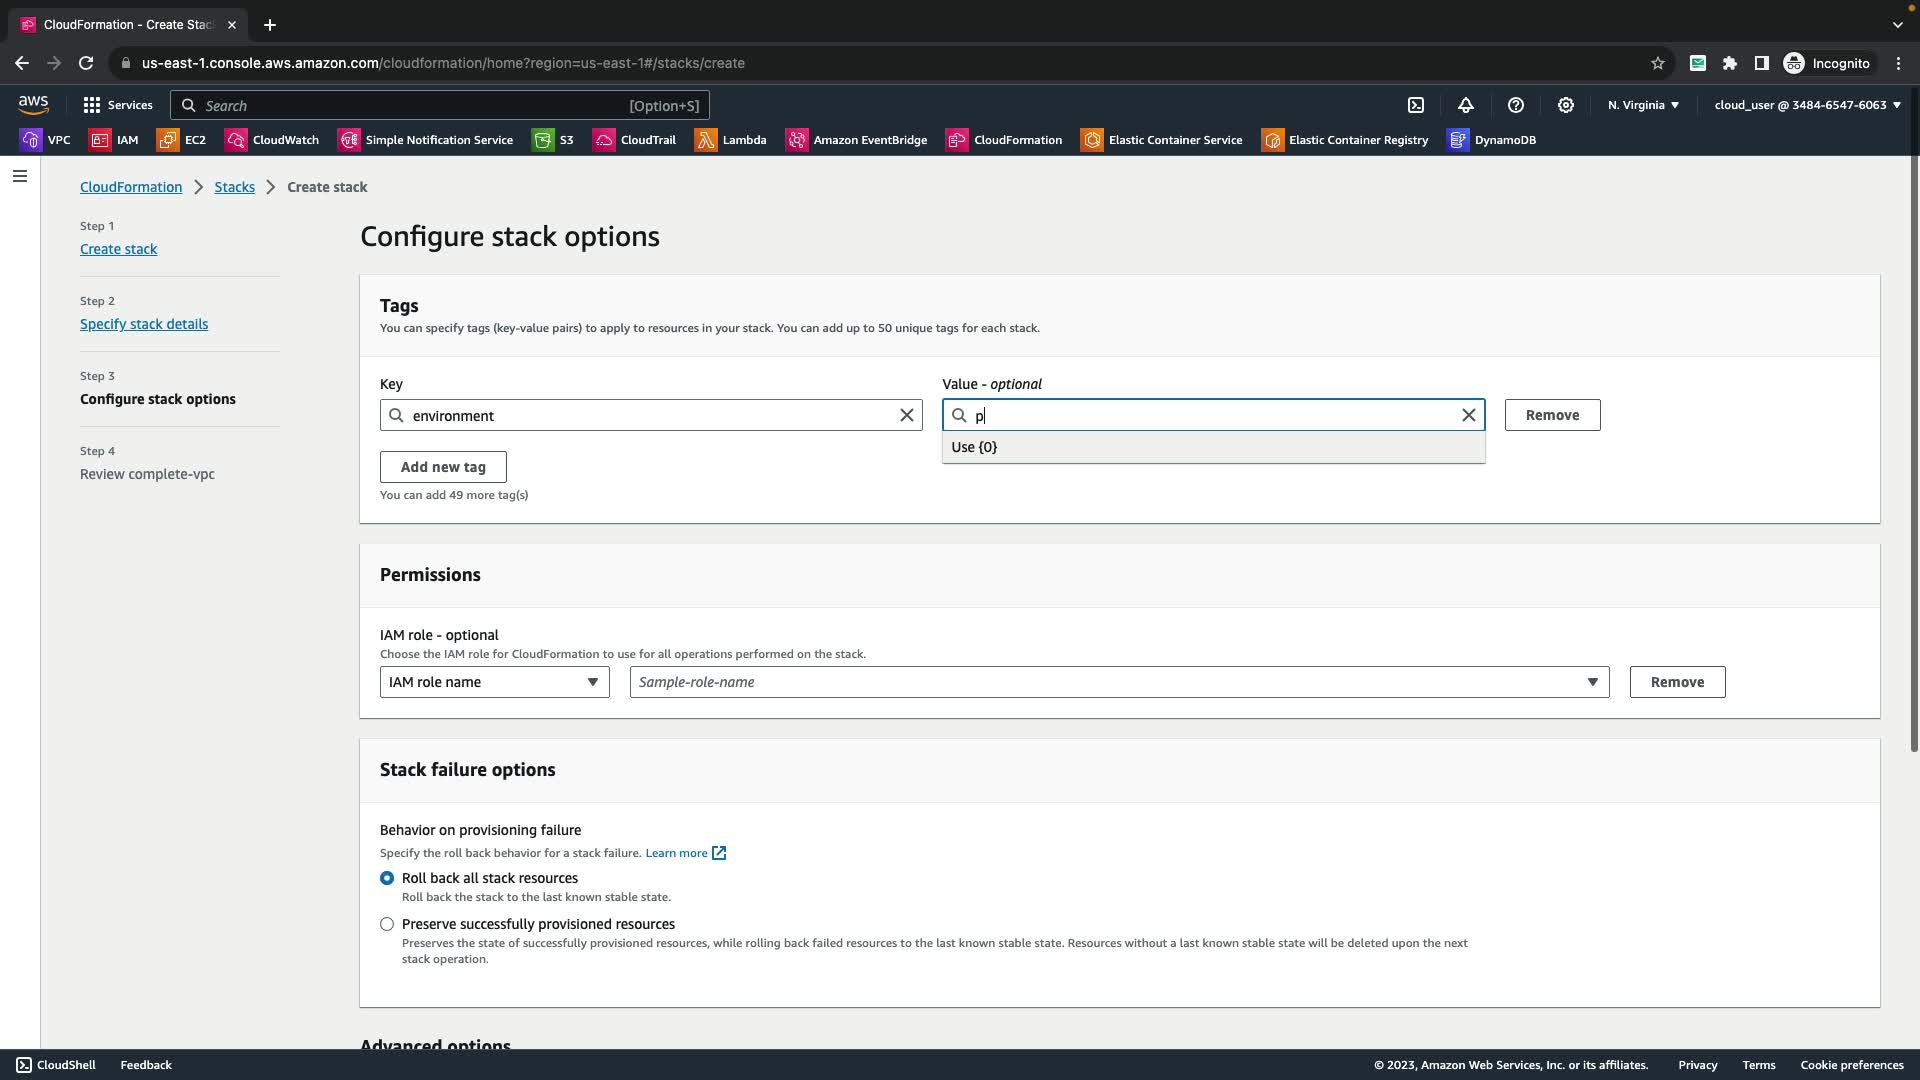
Task: Select Roll back all stack resources
Action: point(387,878)
